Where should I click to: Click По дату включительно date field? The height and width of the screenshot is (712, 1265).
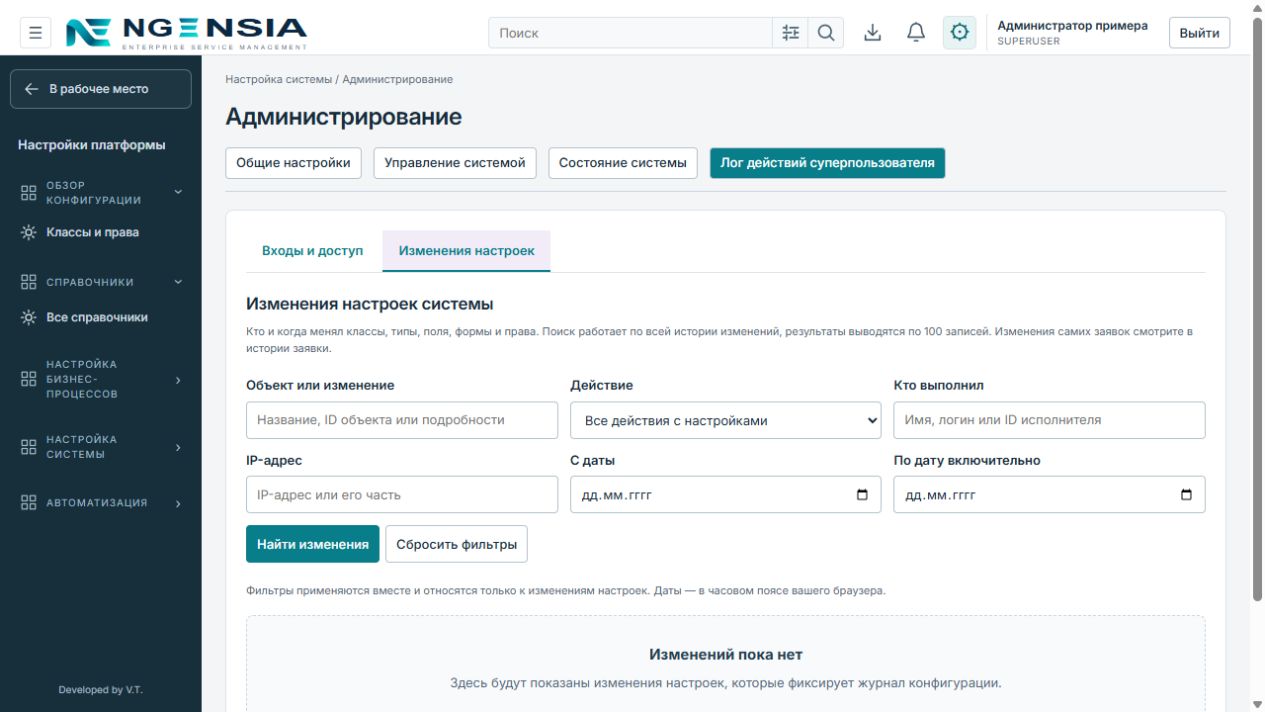pos(1049,495)
